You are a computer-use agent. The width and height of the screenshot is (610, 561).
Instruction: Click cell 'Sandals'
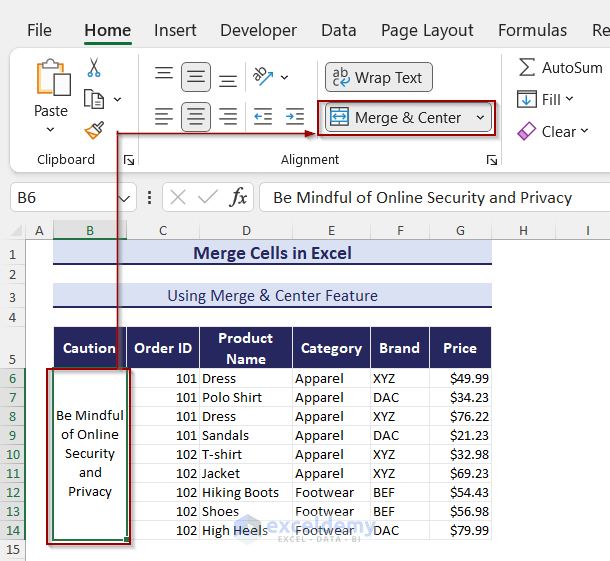tap(246, 435)
